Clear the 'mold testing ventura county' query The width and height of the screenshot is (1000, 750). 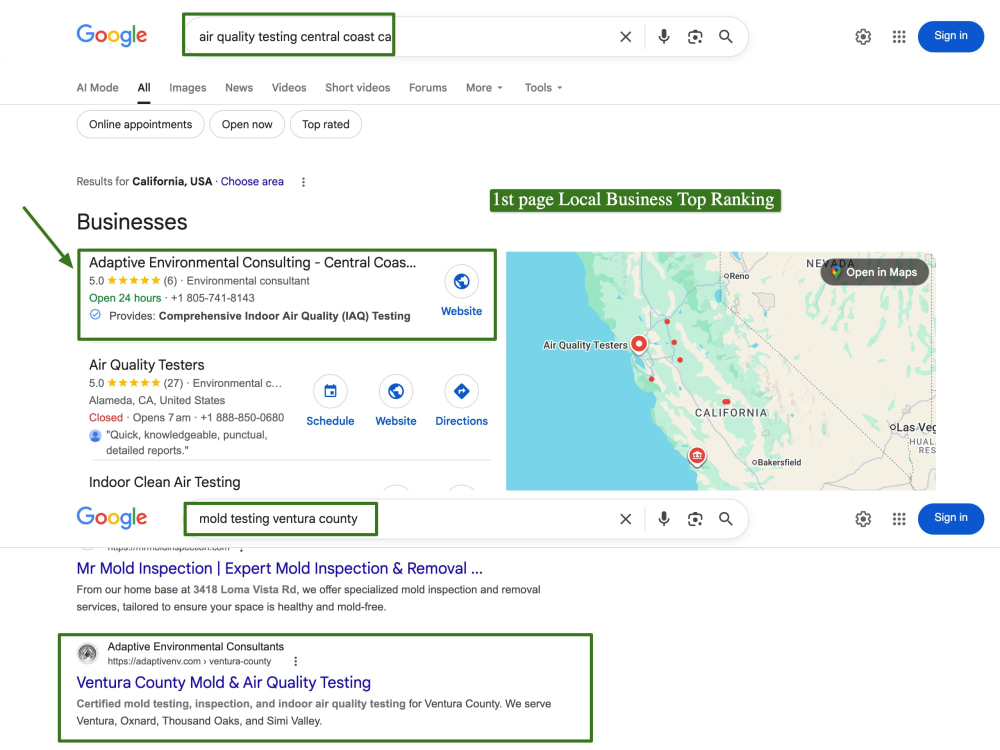[626, 519]
